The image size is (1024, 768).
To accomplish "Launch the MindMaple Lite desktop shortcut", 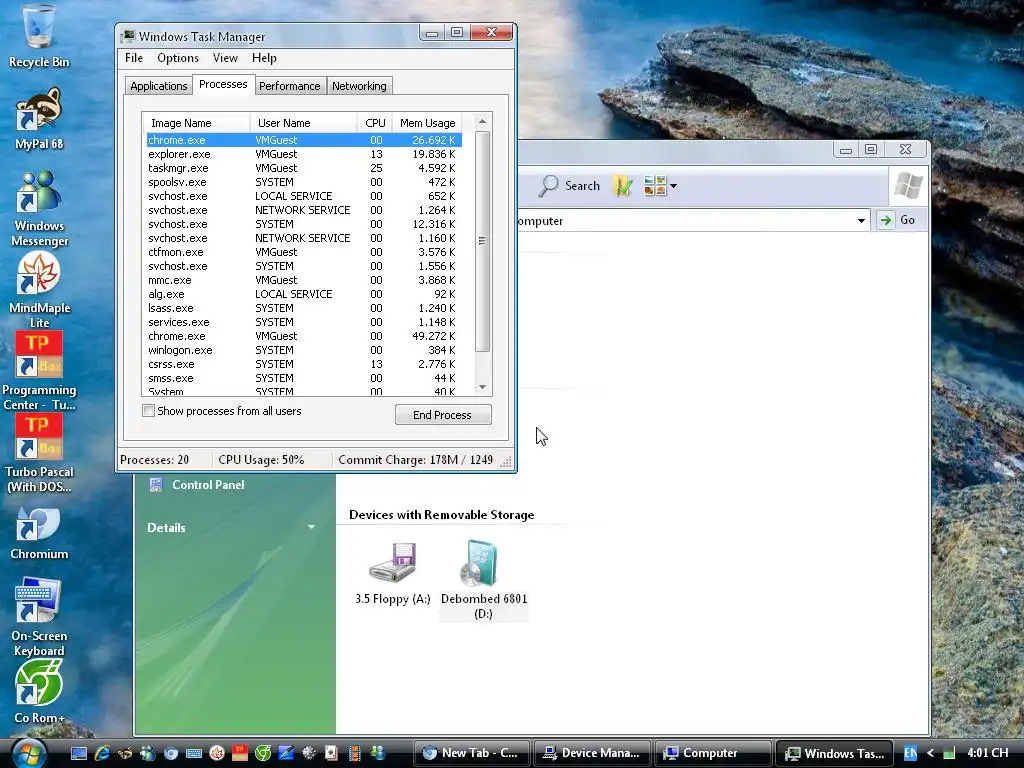I will [39, 291].
